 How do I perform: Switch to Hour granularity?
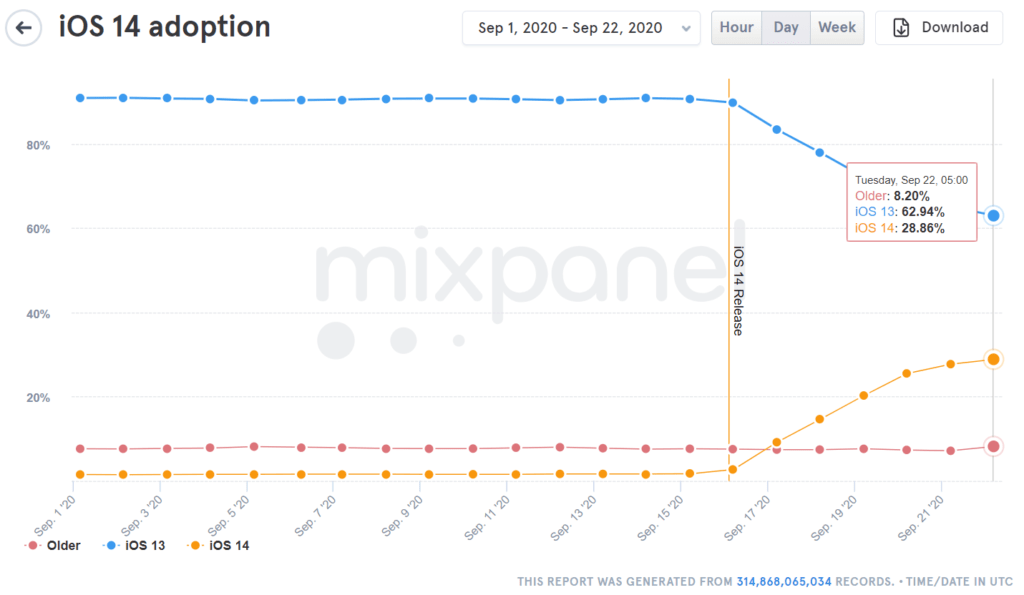pyautogui.click(x=736, y=27)
